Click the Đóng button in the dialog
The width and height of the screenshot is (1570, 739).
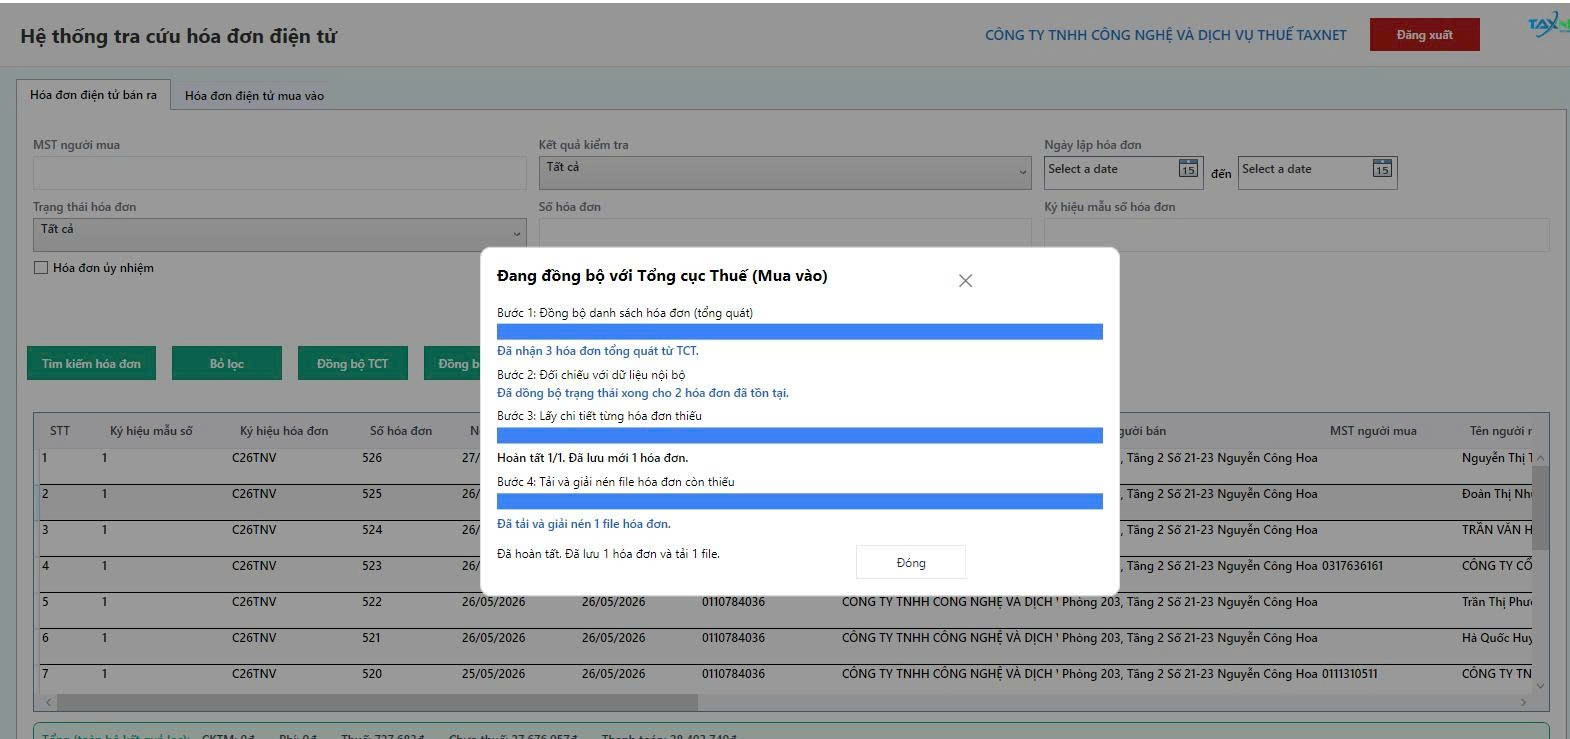911,563
